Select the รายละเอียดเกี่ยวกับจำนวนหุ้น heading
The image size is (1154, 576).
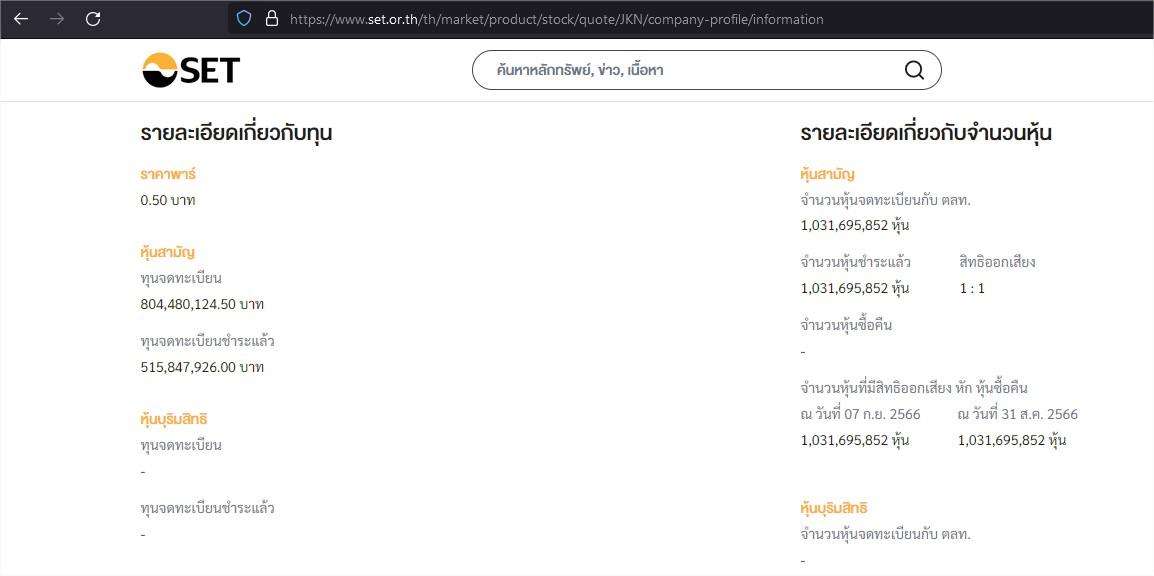tap(925, 133)
